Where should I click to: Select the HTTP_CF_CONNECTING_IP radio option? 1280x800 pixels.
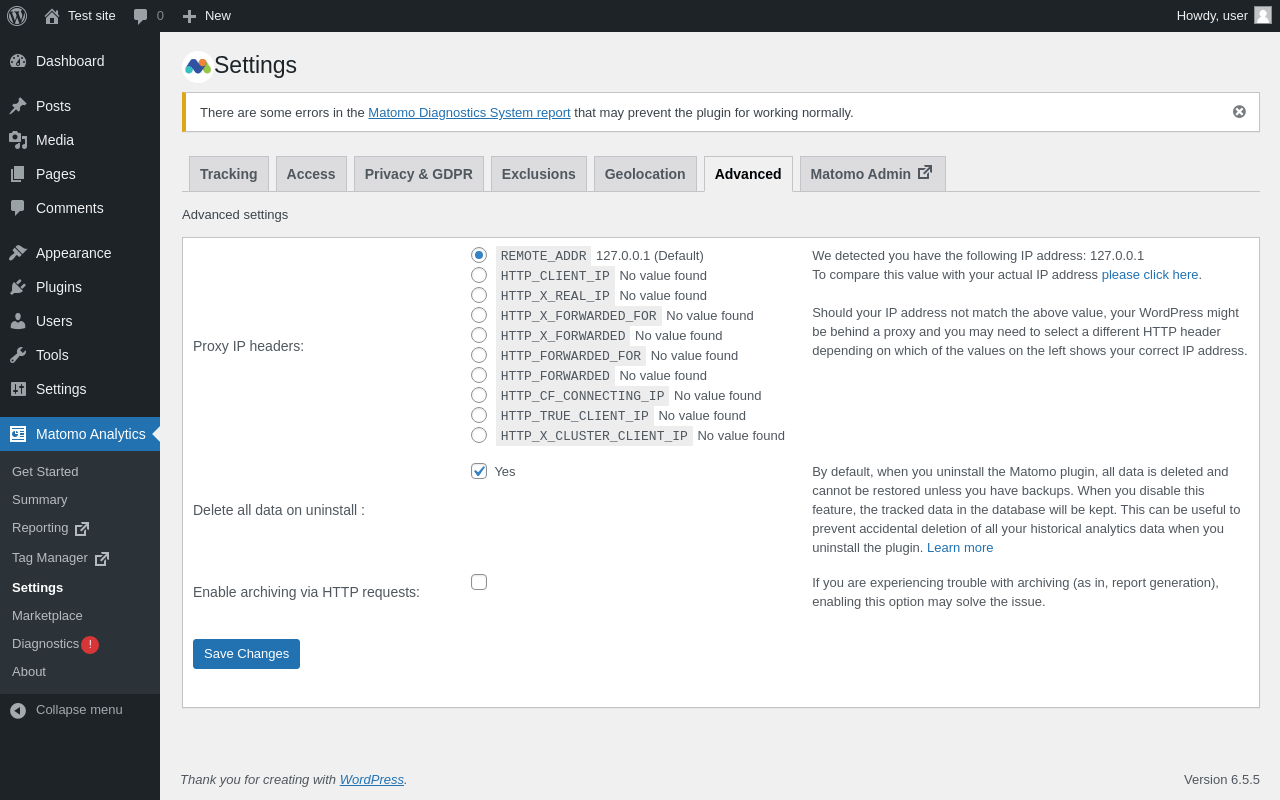pos(479,395)
